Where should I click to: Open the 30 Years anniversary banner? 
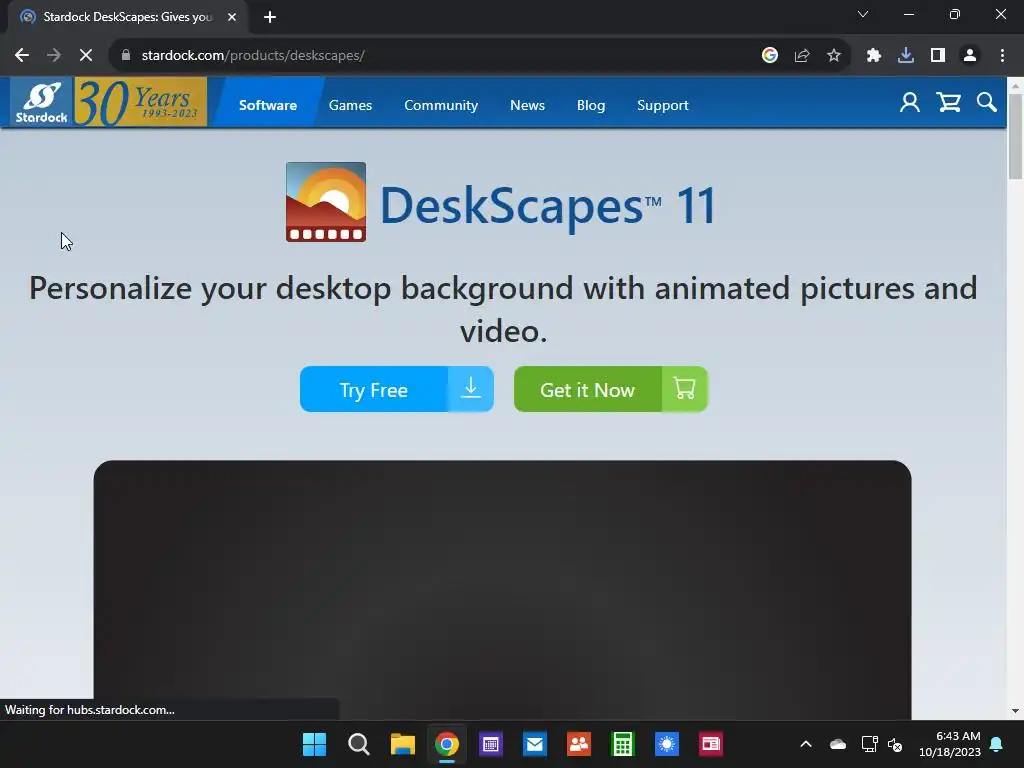click(140, 102)
